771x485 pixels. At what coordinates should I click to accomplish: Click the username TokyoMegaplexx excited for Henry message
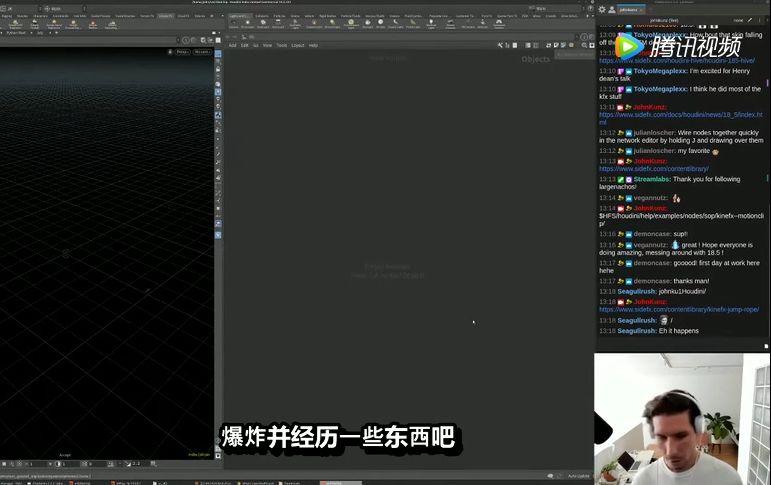coord(660,71)
